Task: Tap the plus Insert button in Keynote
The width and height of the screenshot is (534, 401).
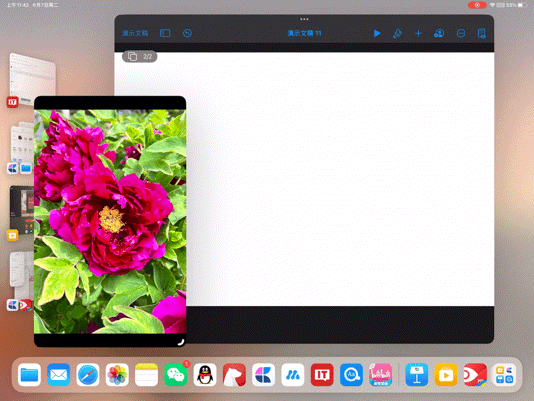Action: [418, 33]
